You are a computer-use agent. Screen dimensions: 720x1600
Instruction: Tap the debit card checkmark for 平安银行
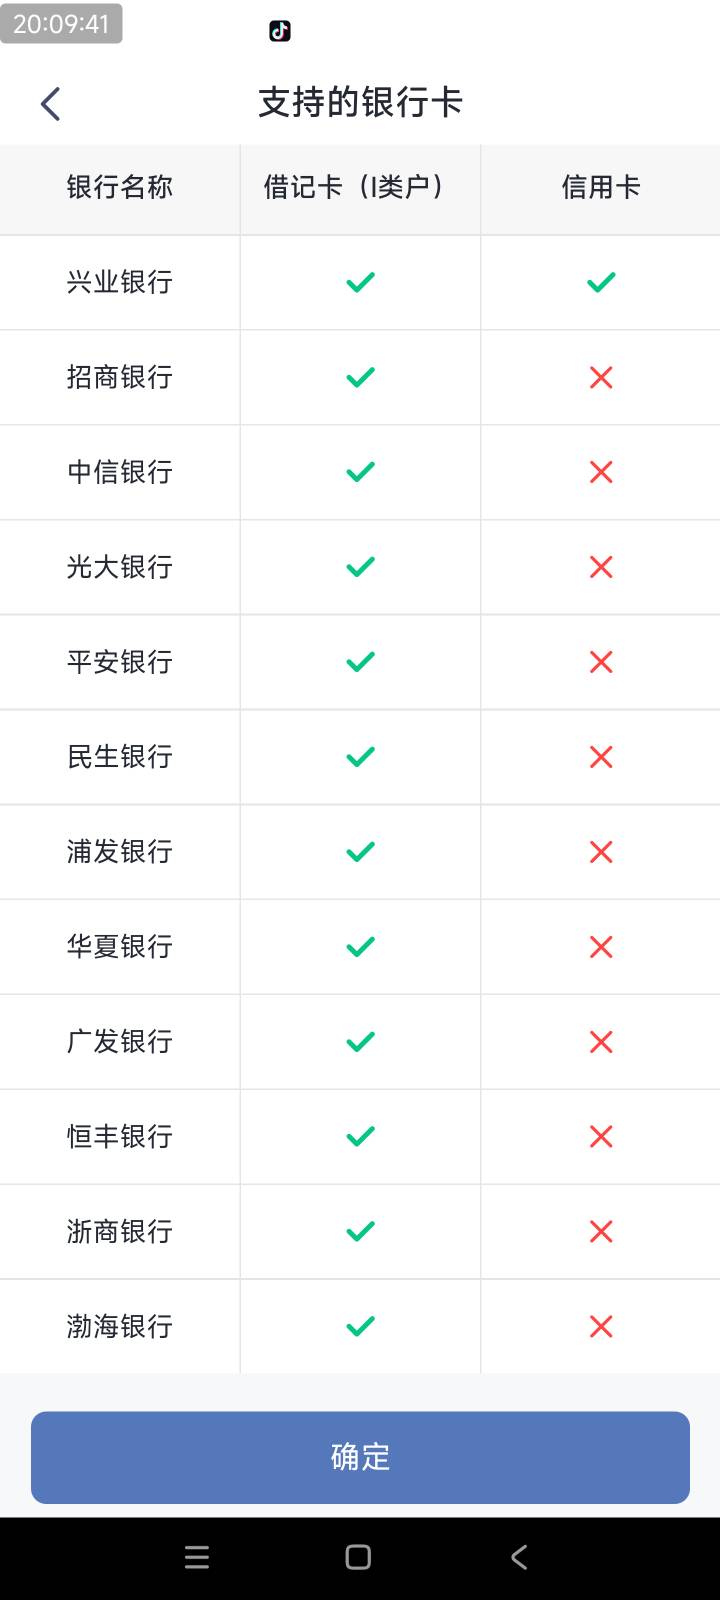[x=360, y=662]
